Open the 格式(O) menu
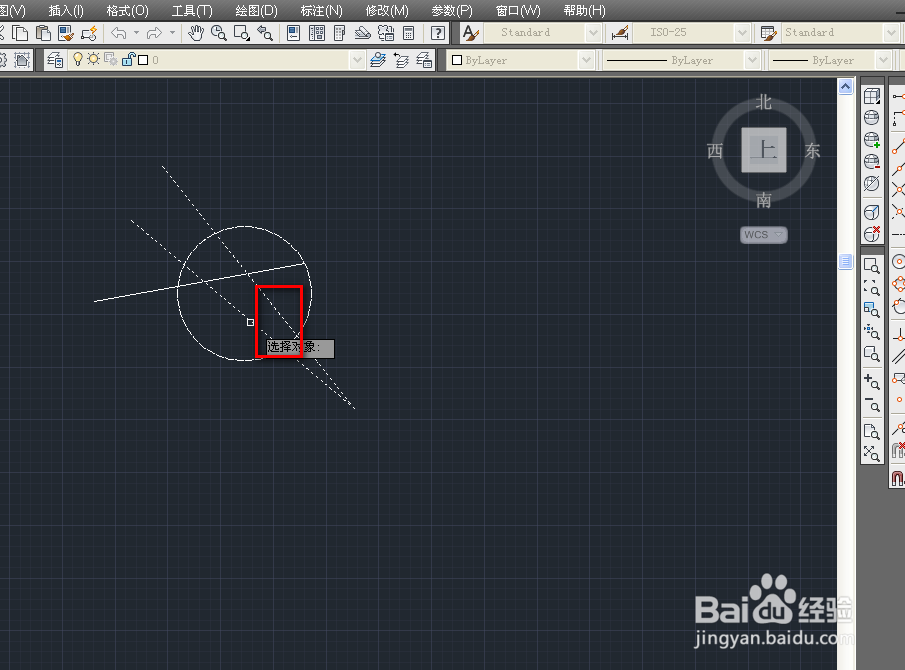Viewport: 905px width, 670px height. coord(128,11)
